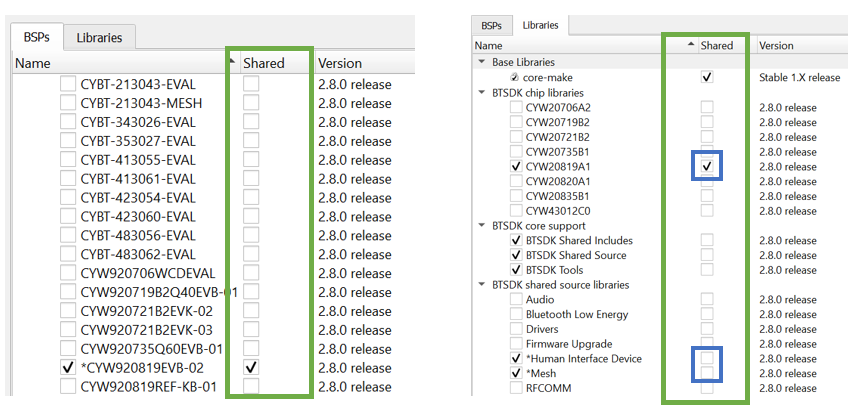
Task: Select the "core-make" library name
Action: (548, 78)
